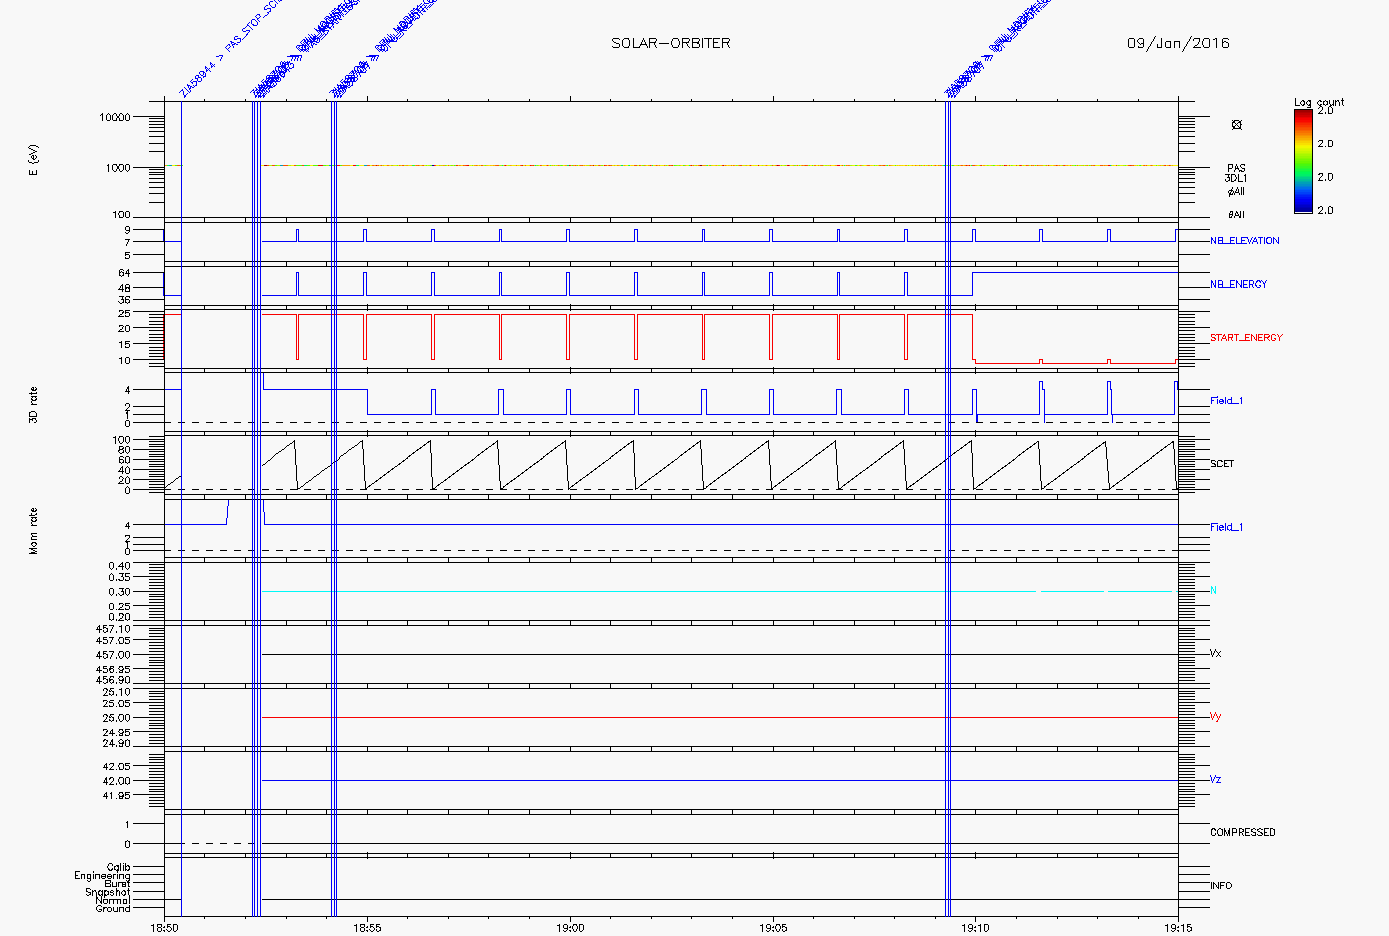Click the 19:00 time axis label

coord(570,928)
